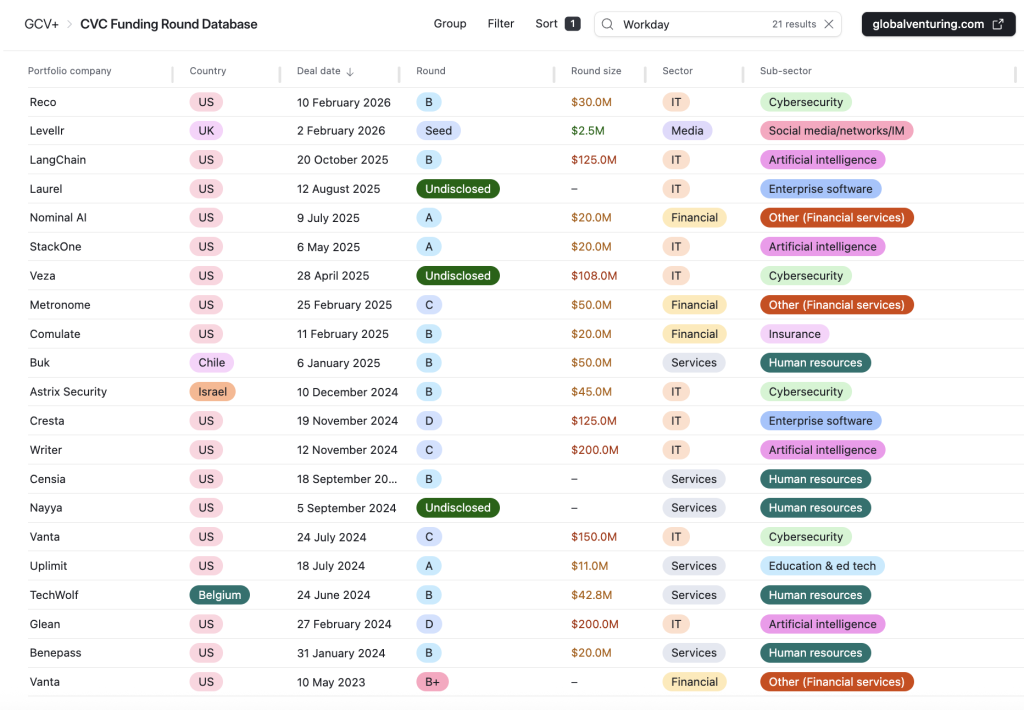Image resolution: width=1024 pixels, height=710 pixels.
Task: Open the Group options
Action: pyautogui.click(x=449, y=23)
